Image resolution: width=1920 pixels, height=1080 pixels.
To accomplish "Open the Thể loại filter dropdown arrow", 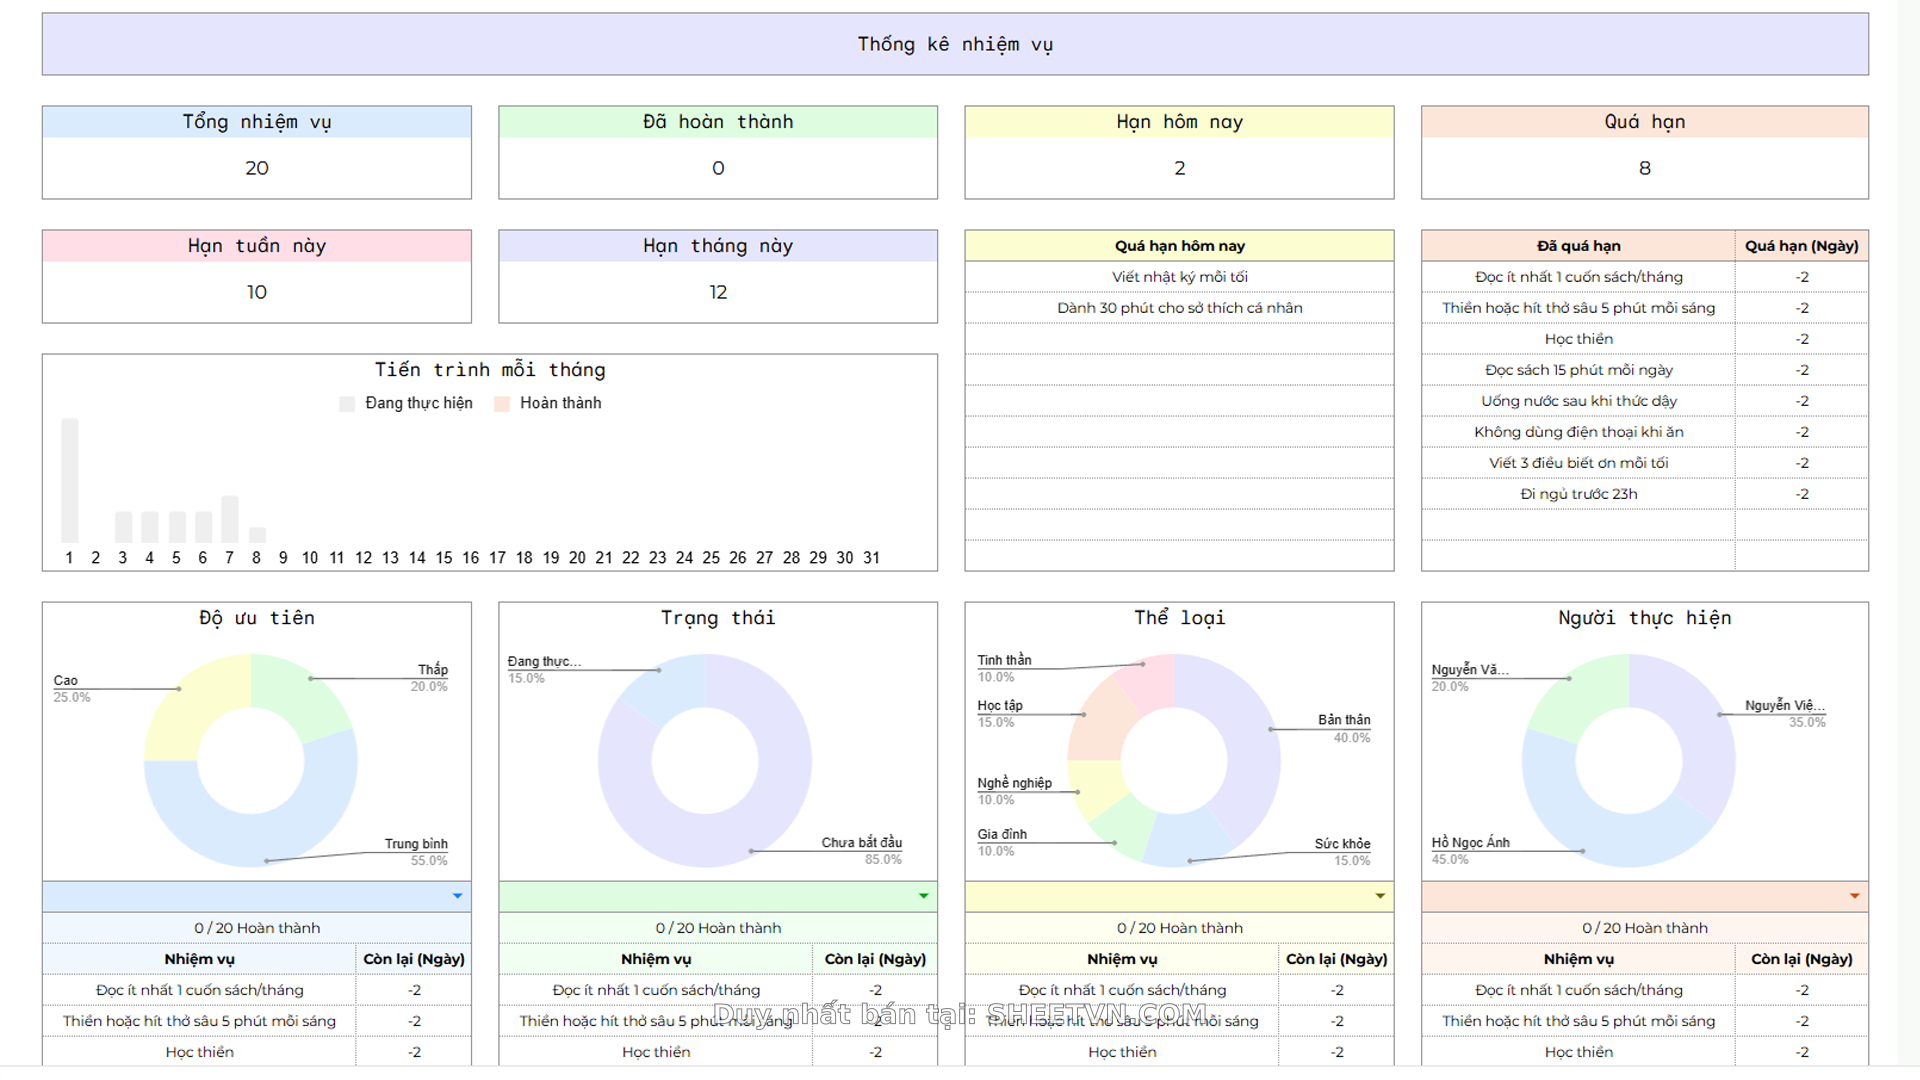I will tap(1380, 896).
